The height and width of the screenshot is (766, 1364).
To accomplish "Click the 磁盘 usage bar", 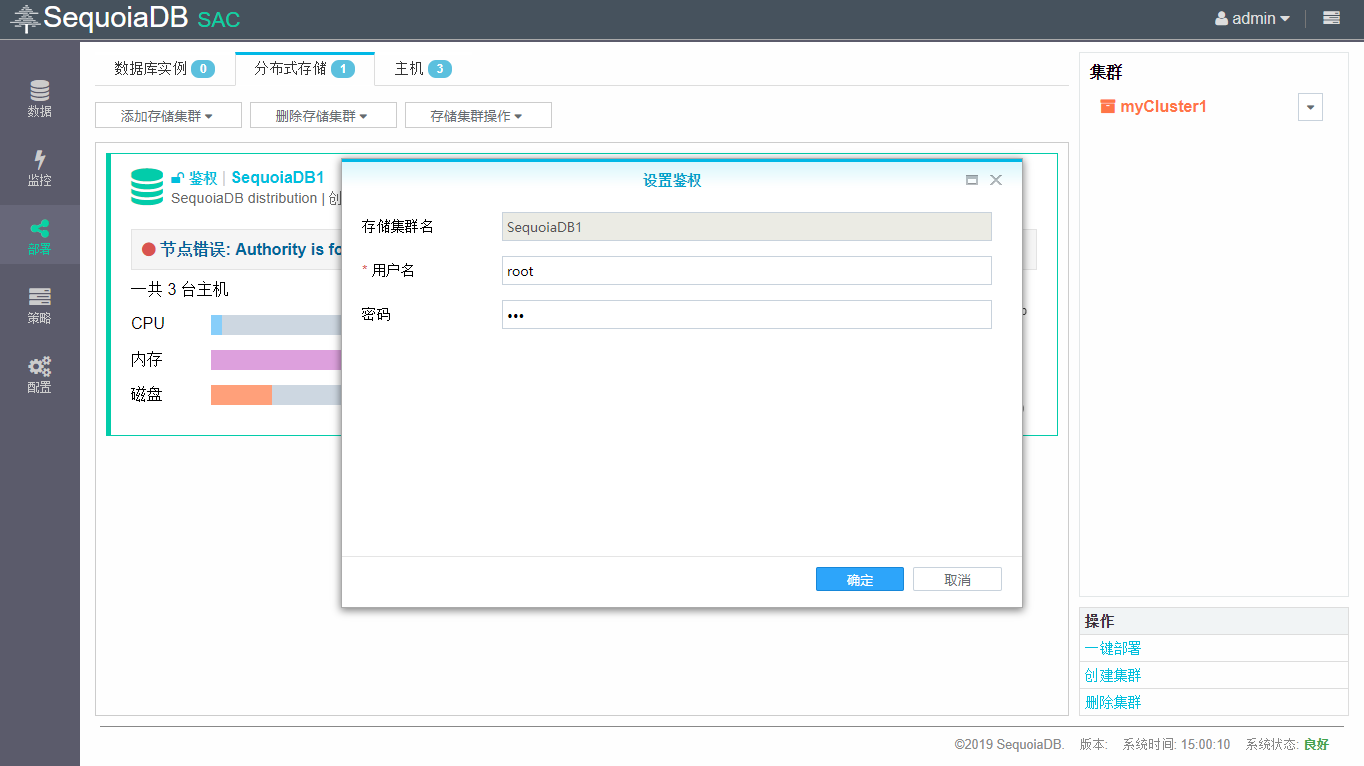I will (x=276, y=395).
